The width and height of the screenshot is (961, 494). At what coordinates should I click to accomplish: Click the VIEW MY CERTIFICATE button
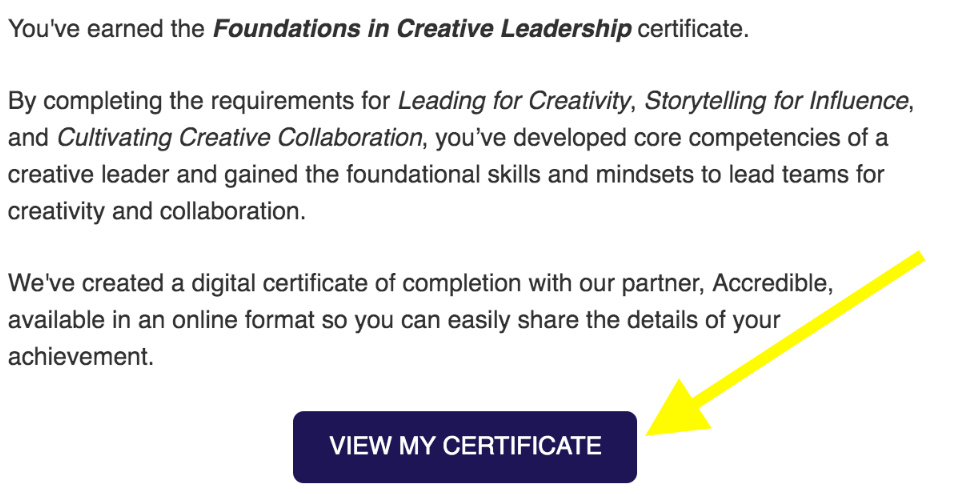coord(465,446)
